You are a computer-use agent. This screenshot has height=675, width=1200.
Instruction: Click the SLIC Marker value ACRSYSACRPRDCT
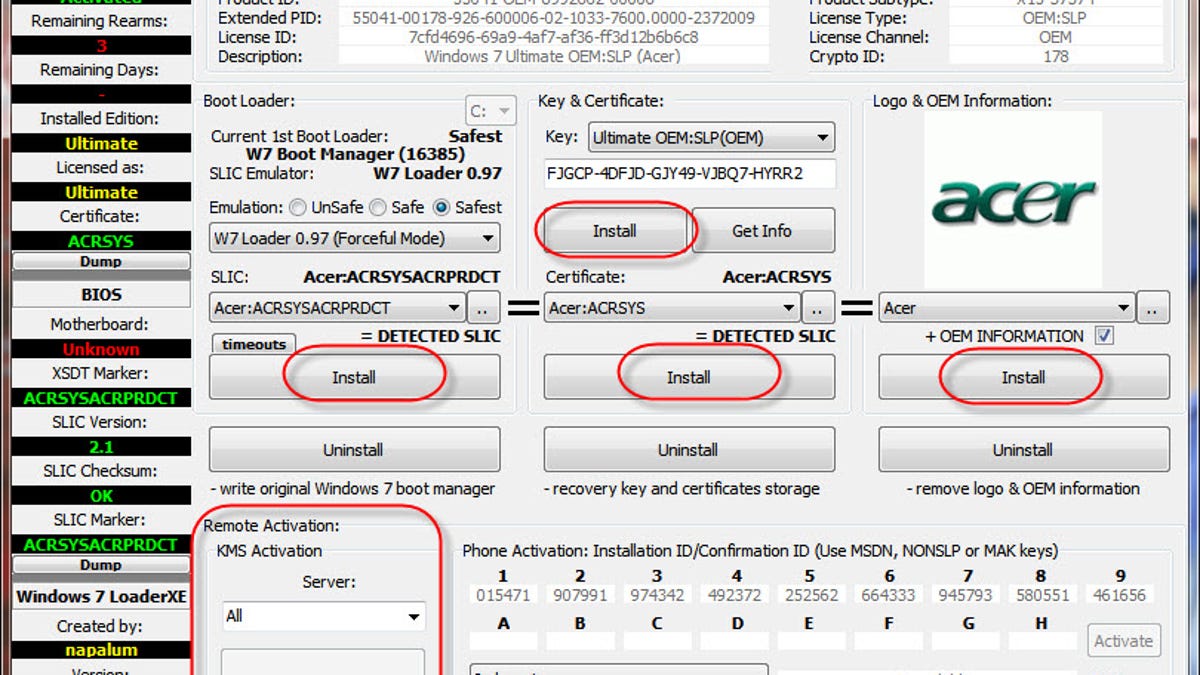click(x=101, y=545)
